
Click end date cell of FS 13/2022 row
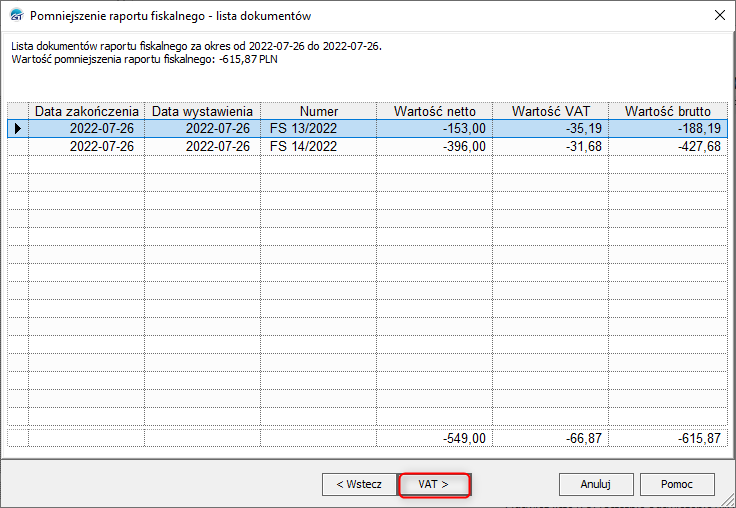click(x=87, y=128)
